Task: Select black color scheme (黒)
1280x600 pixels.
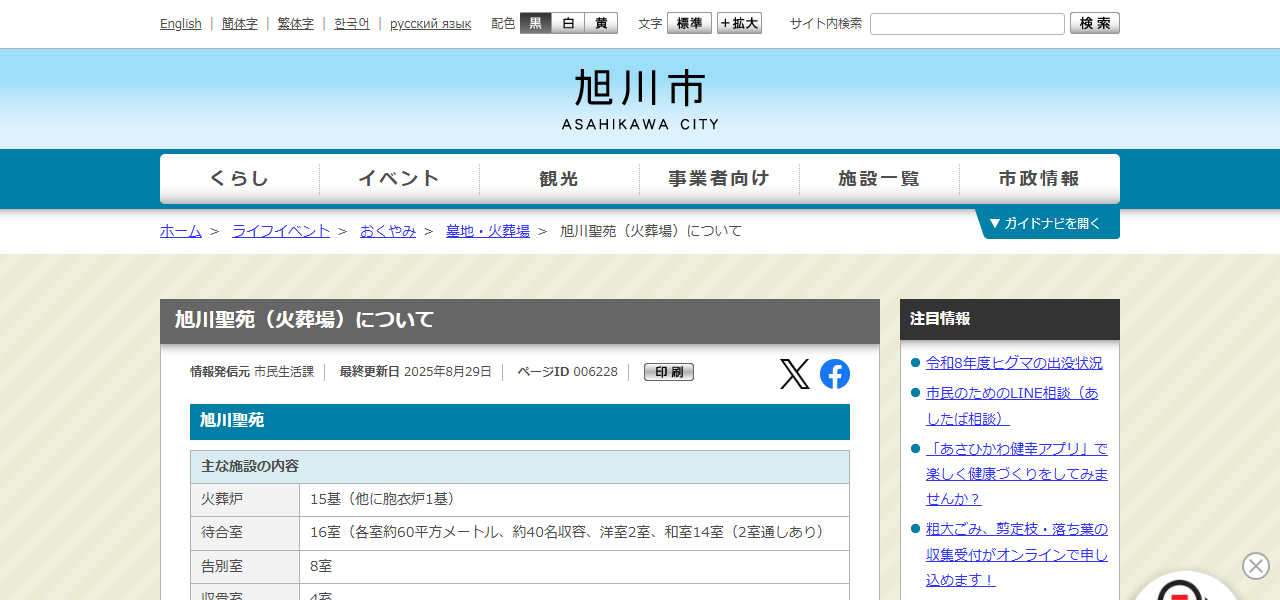Action: pyautogui.click(x=536, y=23)
